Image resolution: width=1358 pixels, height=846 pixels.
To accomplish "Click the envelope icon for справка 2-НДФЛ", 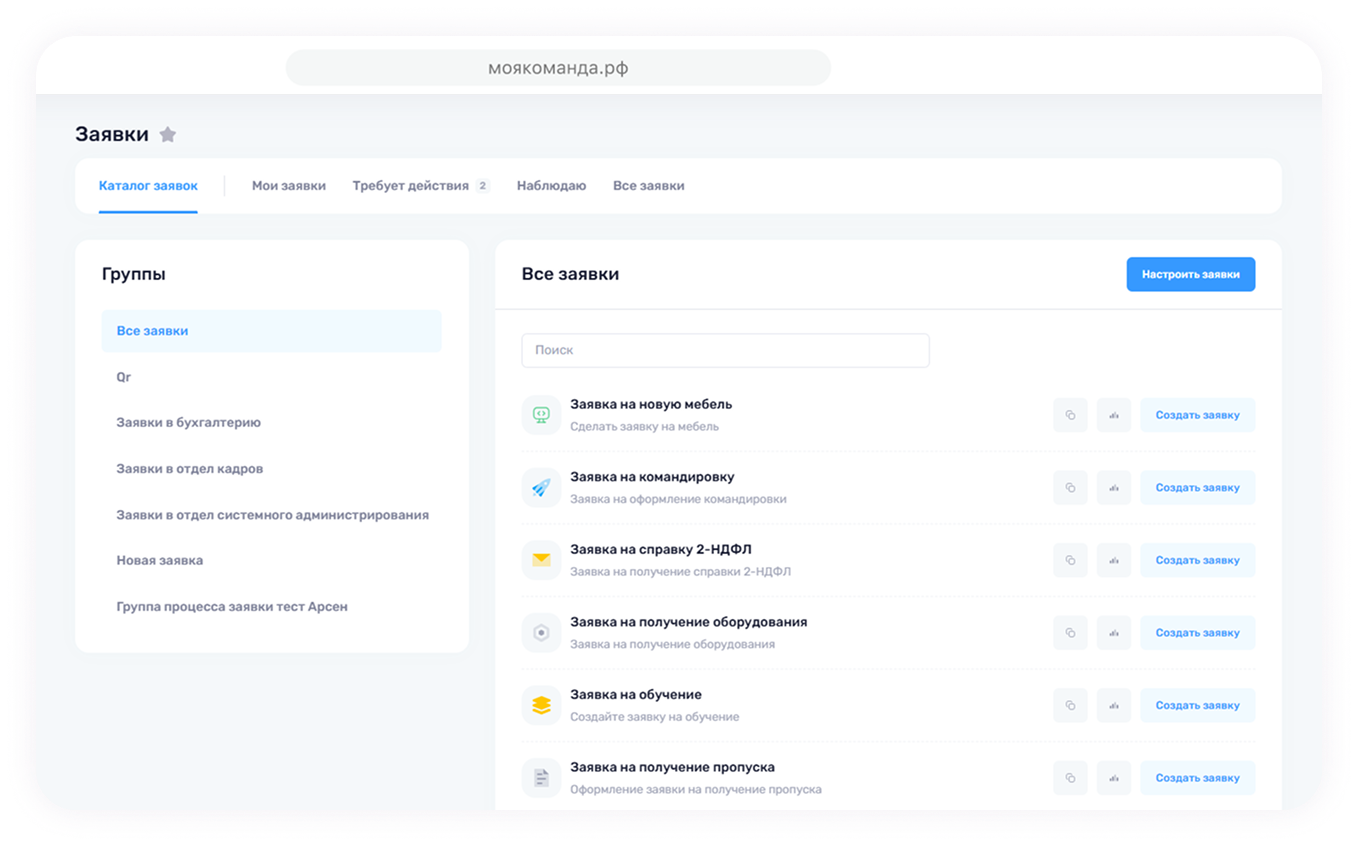I will pyautogui.click(x=541, y=560).
